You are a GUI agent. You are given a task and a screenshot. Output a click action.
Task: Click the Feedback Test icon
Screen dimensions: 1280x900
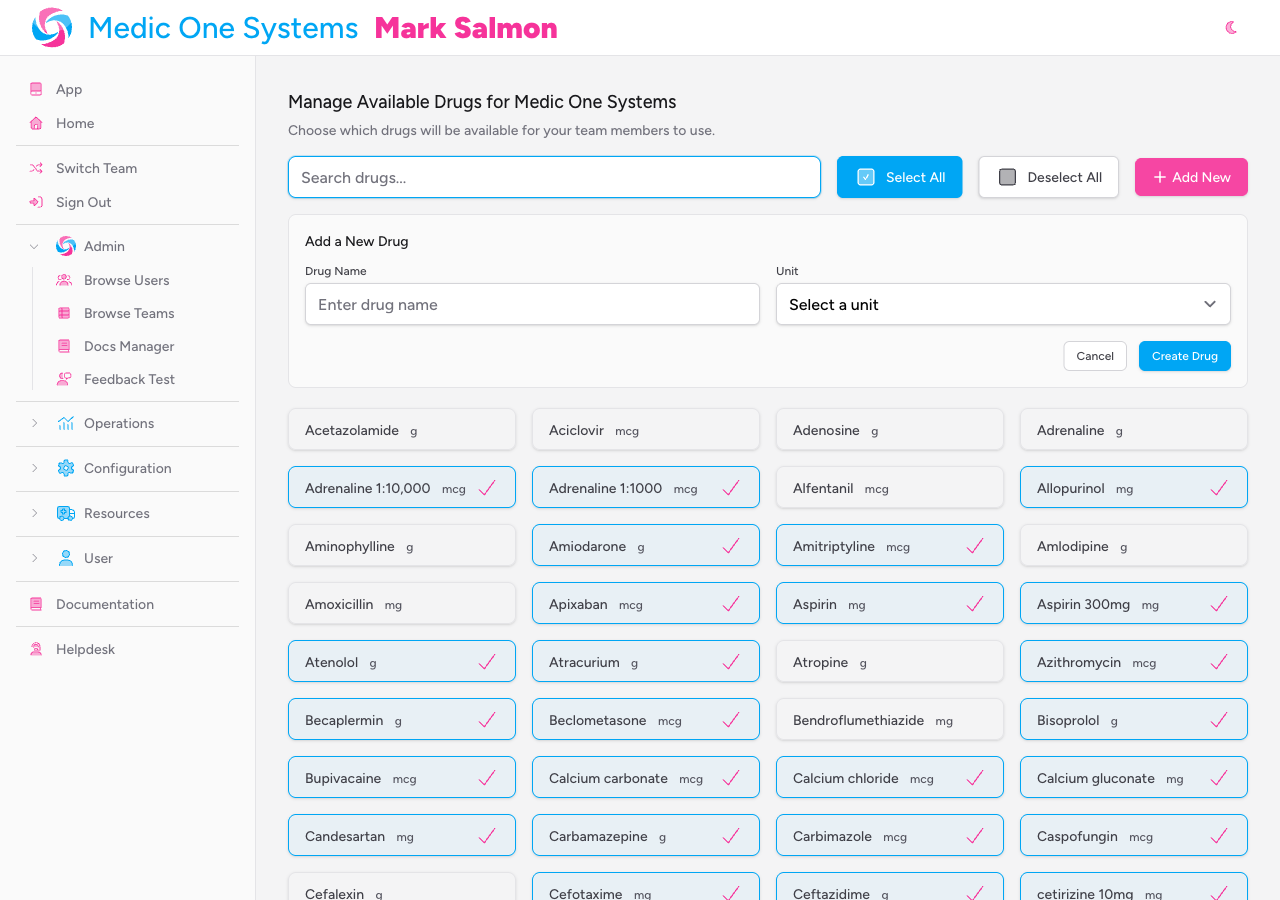tap(64, 379)
